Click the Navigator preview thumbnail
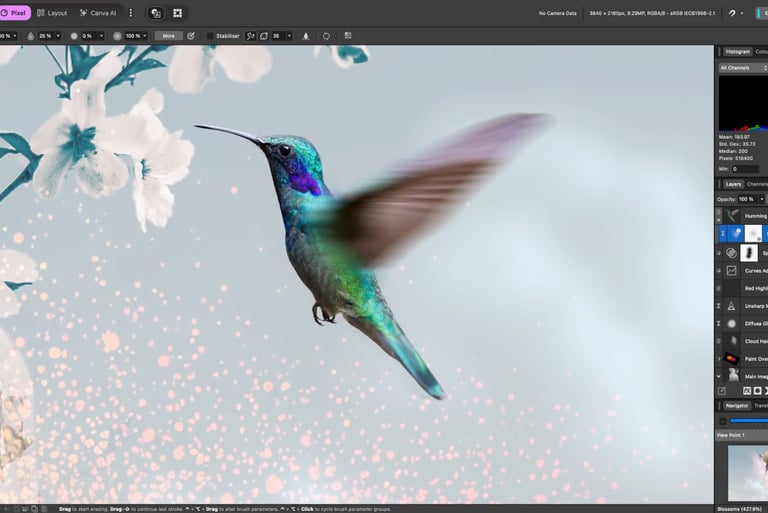This screenshot has height=513, width=768. click(748, 472)
